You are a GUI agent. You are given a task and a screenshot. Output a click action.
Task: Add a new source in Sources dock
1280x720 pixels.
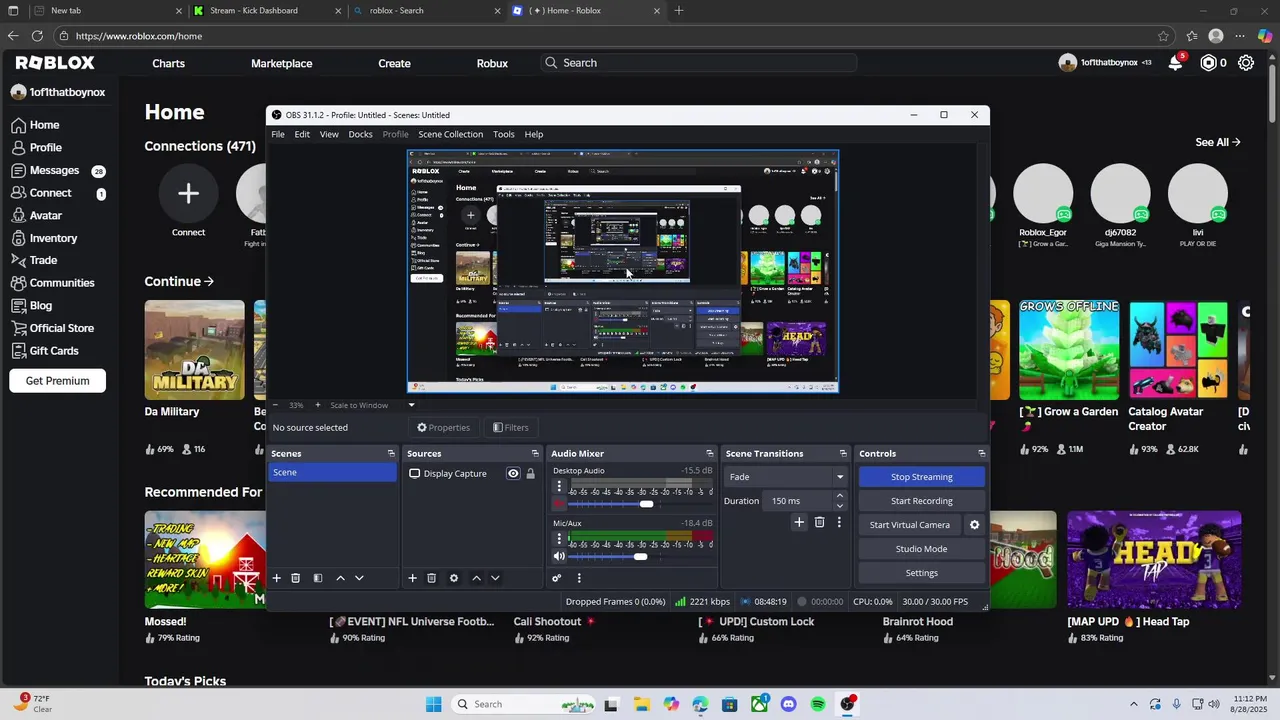[x=412, y=578]
